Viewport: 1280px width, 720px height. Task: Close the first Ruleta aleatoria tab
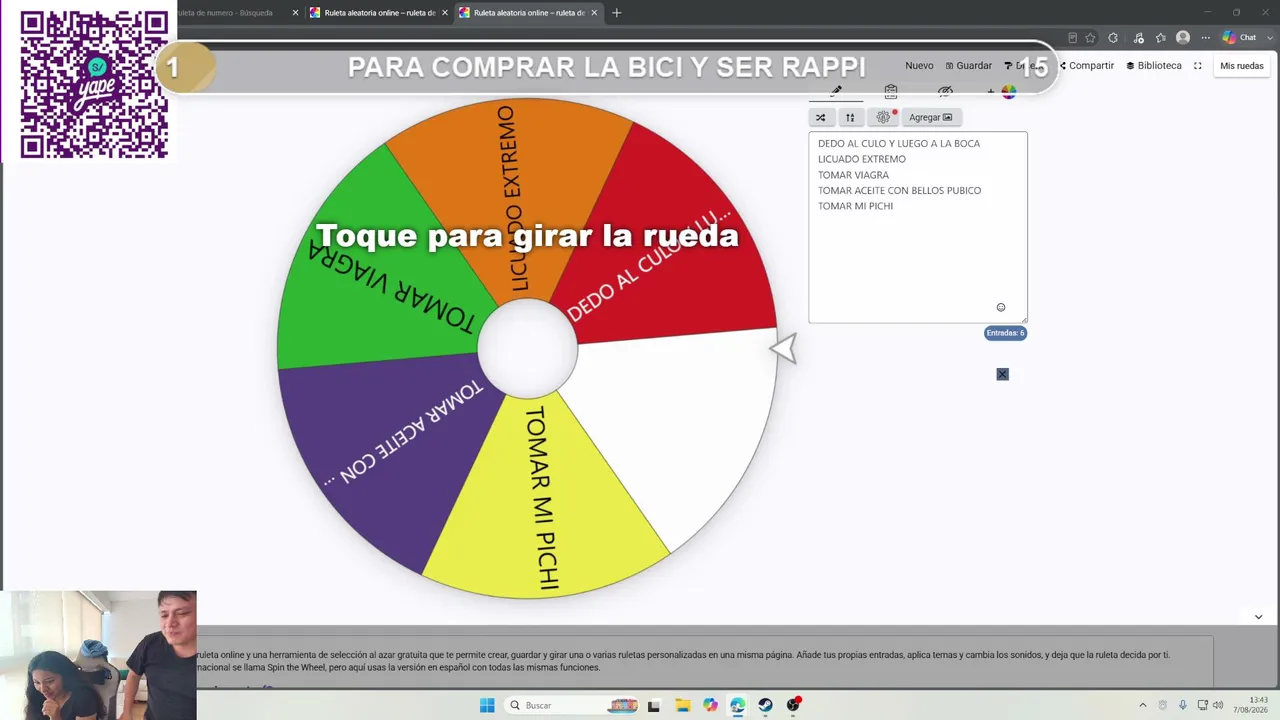click(445, 13)
